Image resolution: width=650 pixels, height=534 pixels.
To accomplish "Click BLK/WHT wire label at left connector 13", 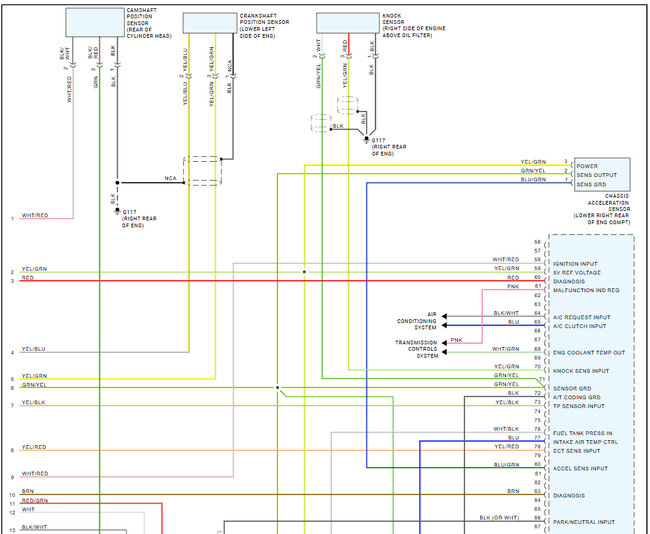I will coord(34,527).
